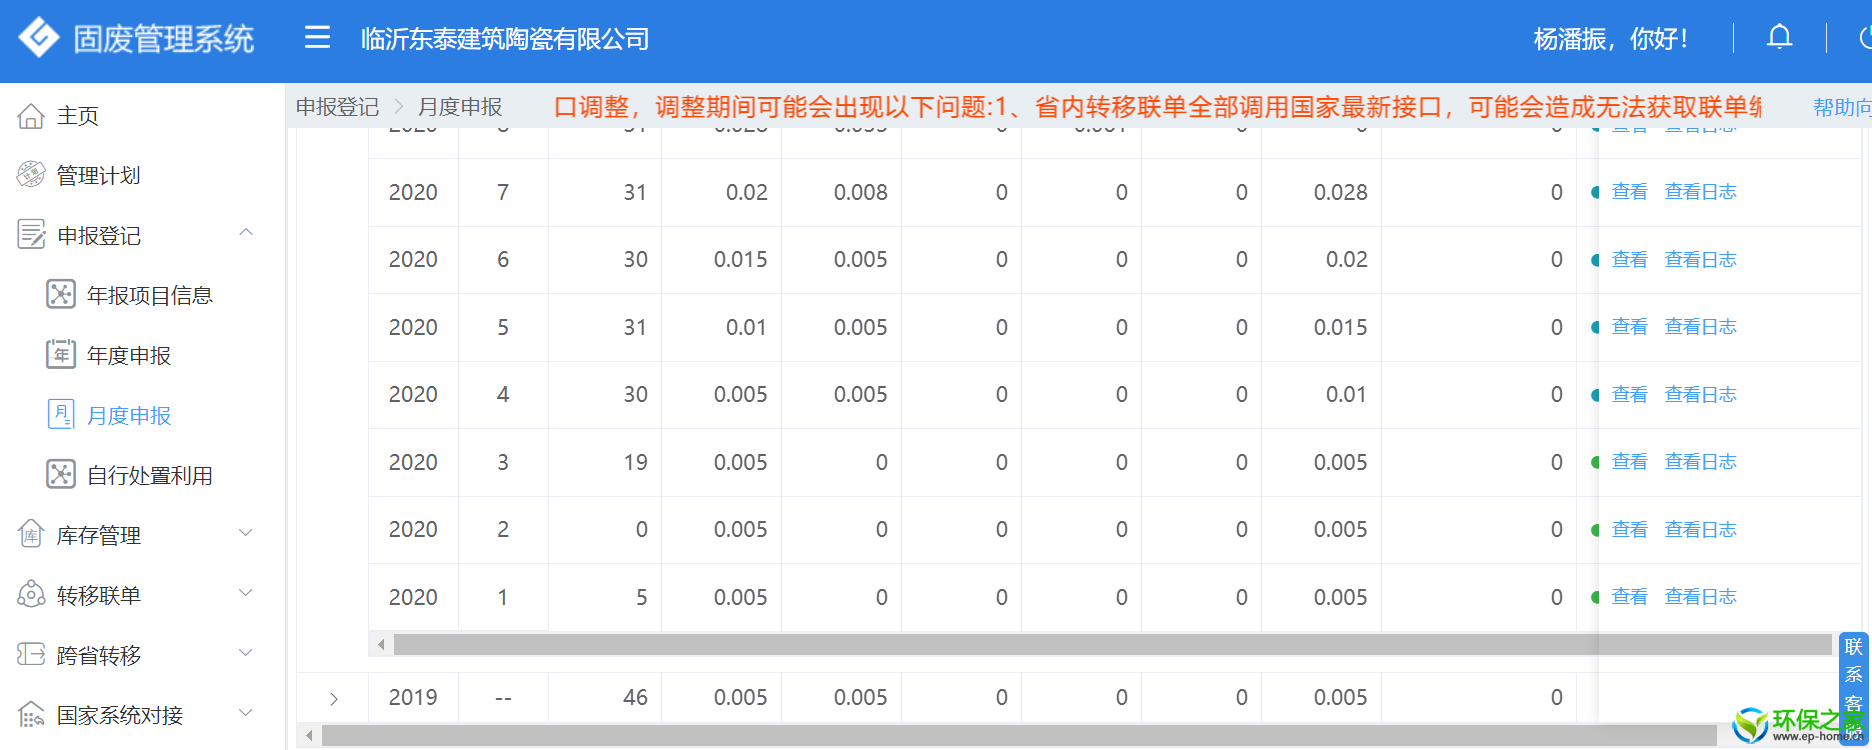The image size is (1872, 750).
Task: Expand the 国家系统对接 menu chevron
Action: point(246,713)
